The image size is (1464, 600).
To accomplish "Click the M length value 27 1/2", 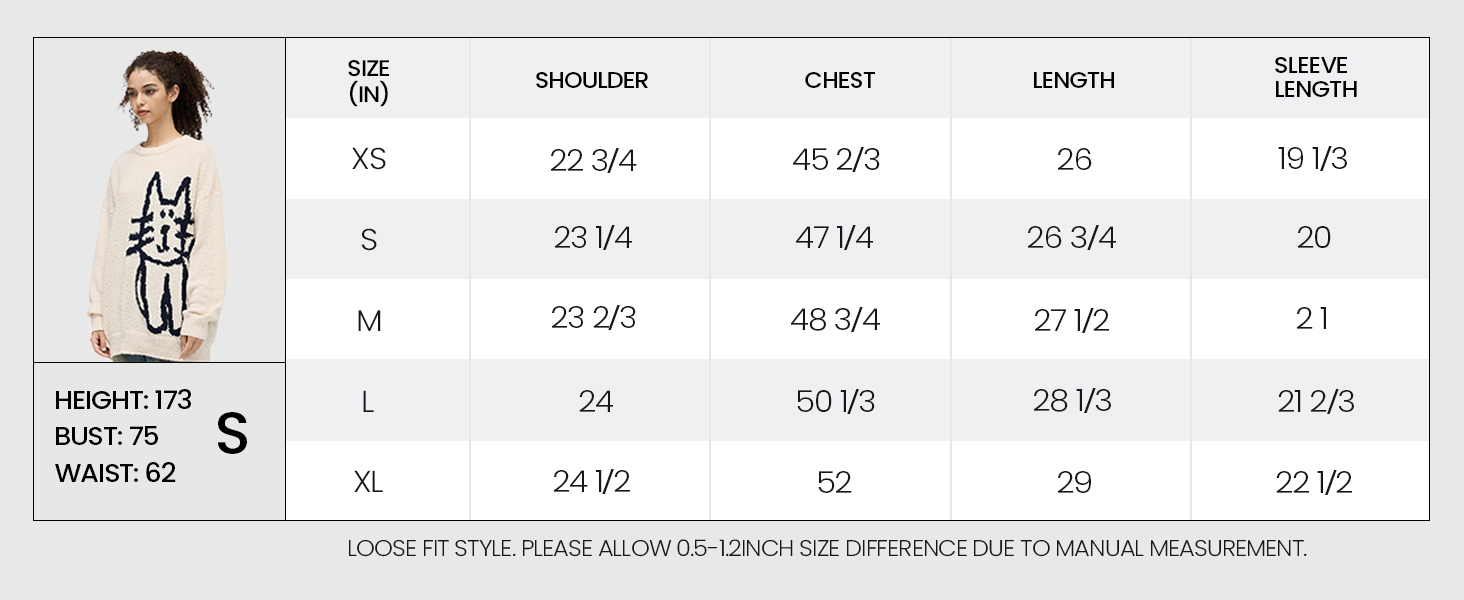I will [1072, 320].
